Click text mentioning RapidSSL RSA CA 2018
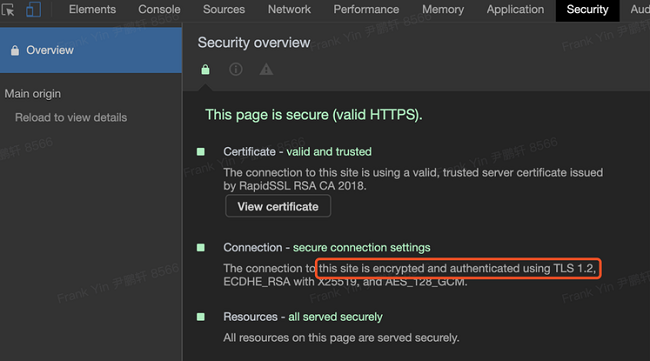The height and width of the screenshot is (361, 650). point(413,179)
